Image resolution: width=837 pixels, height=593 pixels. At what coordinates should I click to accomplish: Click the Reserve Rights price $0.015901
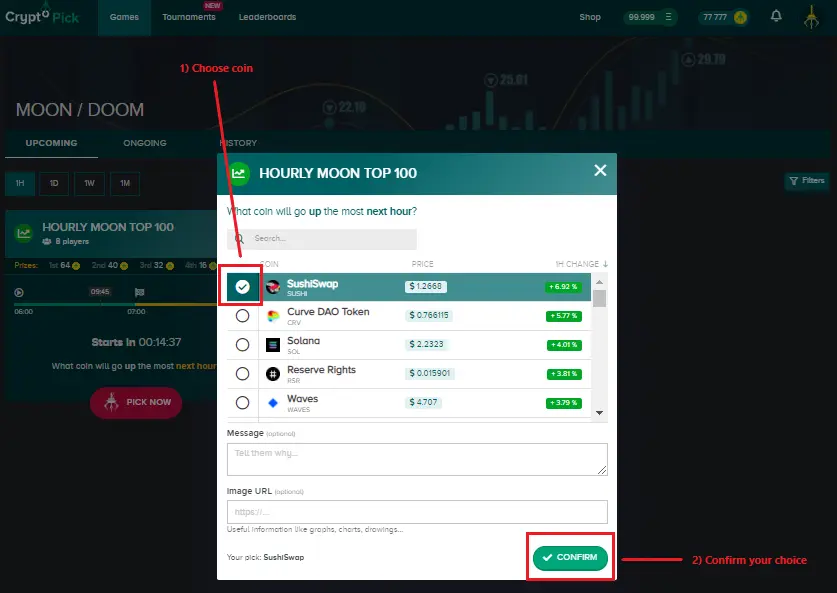click(430, 373)
